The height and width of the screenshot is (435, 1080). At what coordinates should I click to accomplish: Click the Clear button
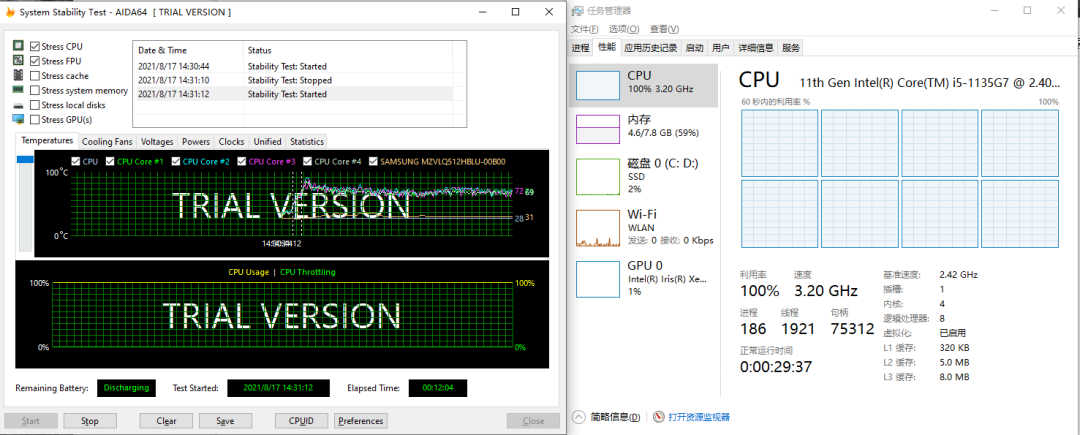click(166, 421)
